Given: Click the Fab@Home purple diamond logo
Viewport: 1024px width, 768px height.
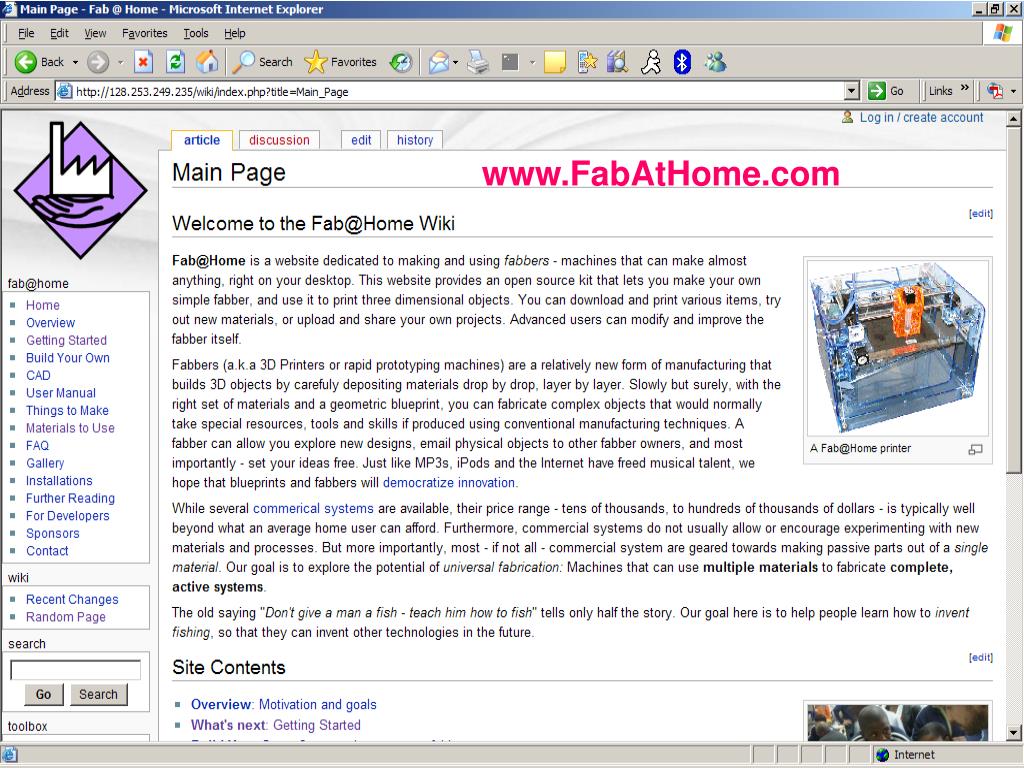Looking at the screenshot, I should pyautogui.click(x=80, y=191).
